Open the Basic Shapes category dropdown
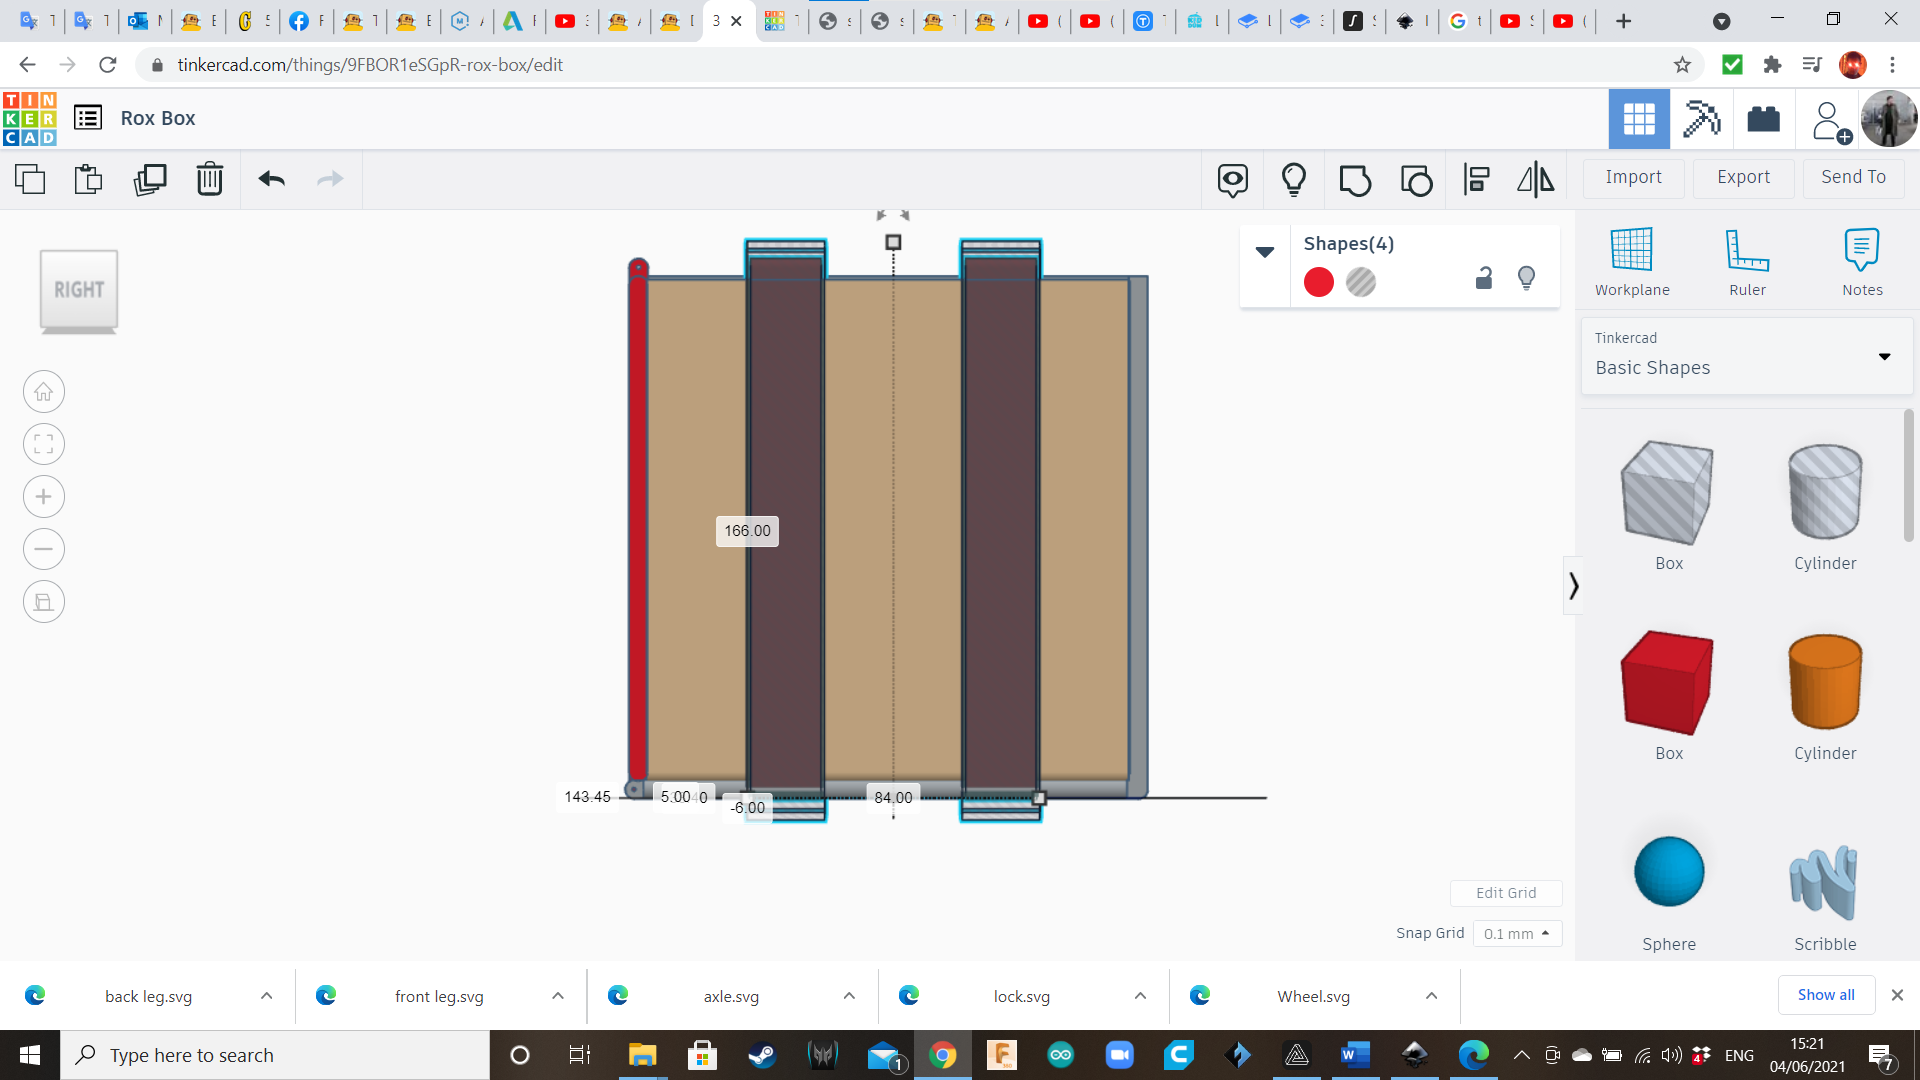 pyautogui.click(x=1884, y=356)
